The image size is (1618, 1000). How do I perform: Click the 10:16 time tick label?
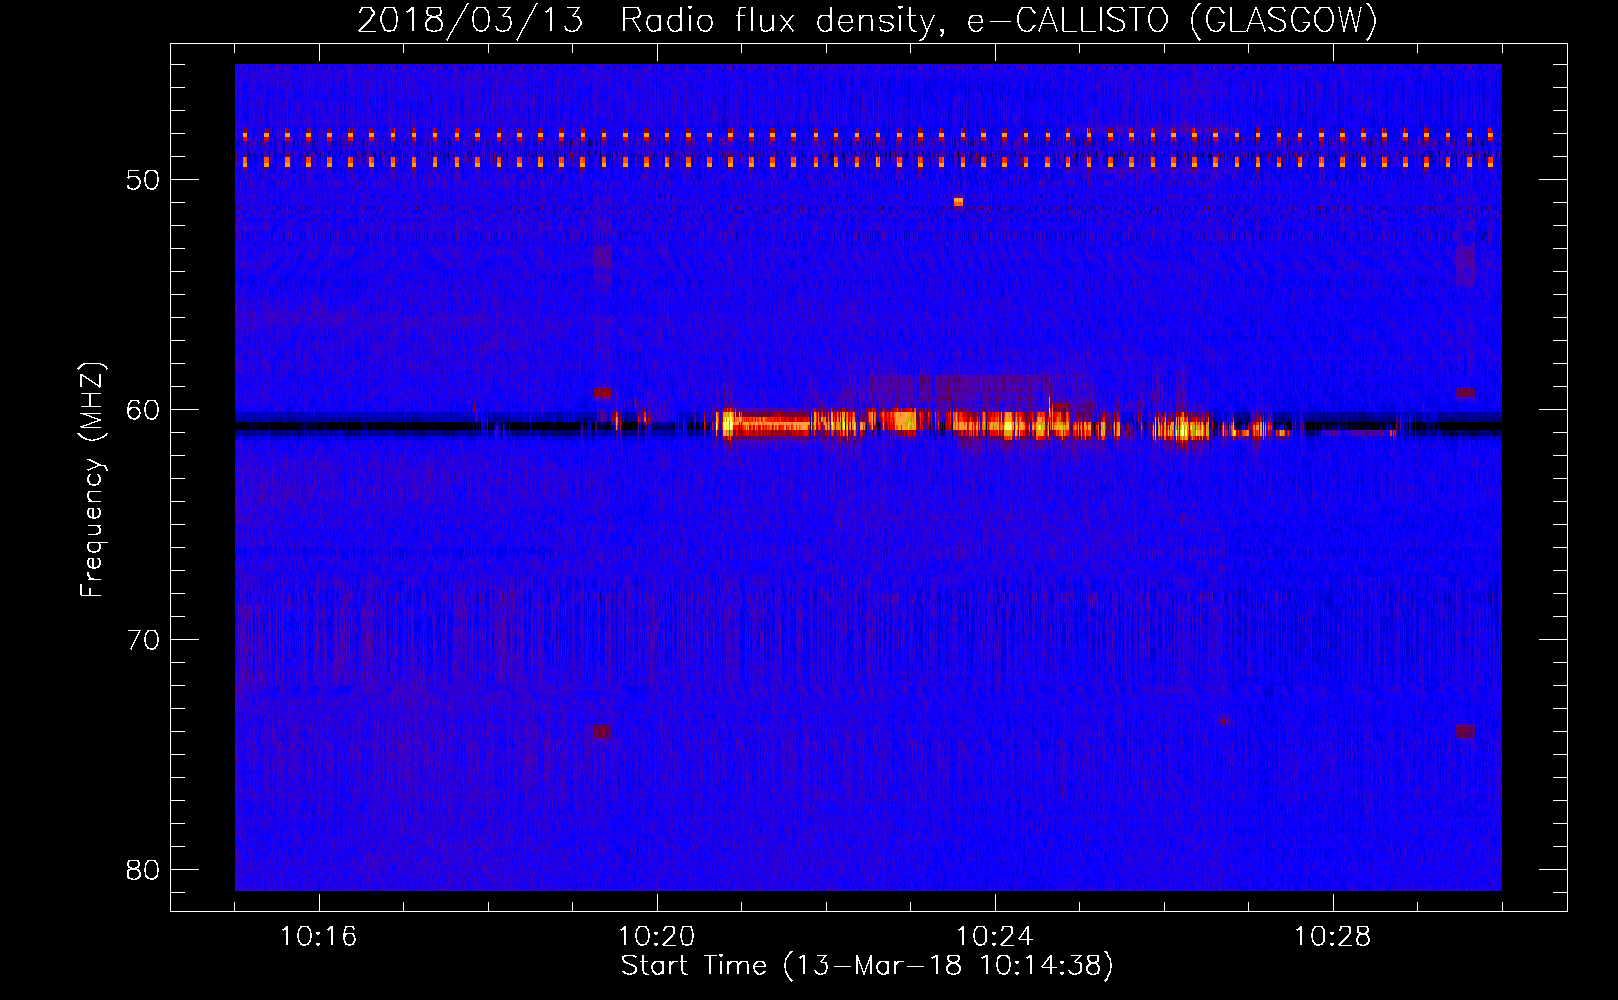click(318, 937)
